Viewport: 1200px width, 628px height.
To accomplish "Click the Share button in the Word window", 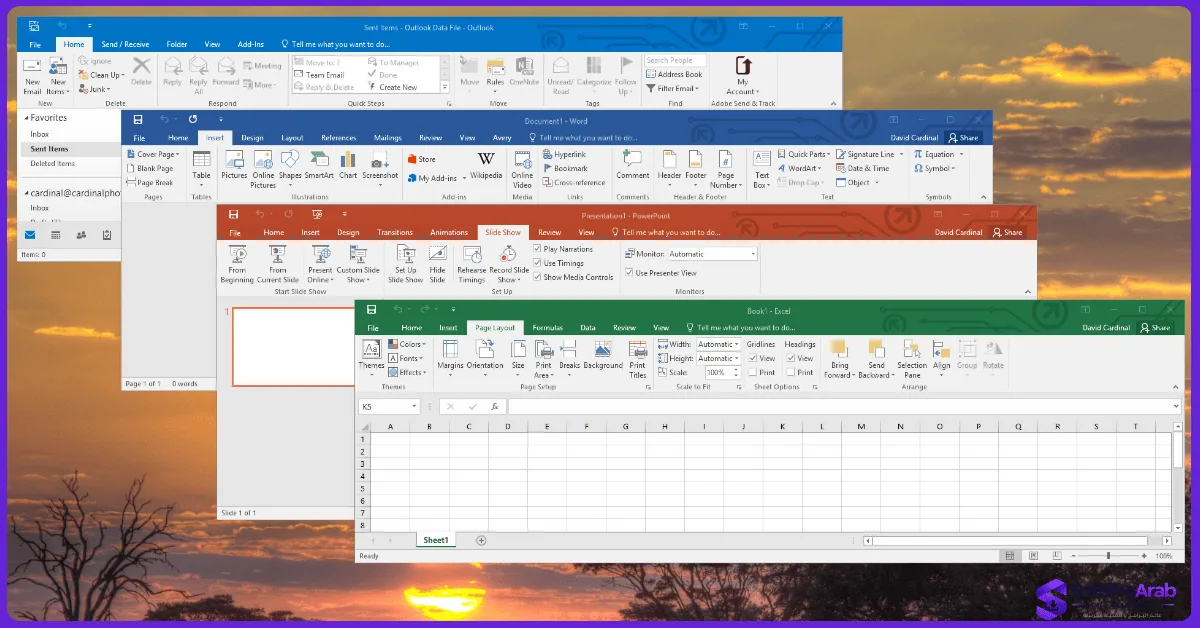I will coord(965,138).
